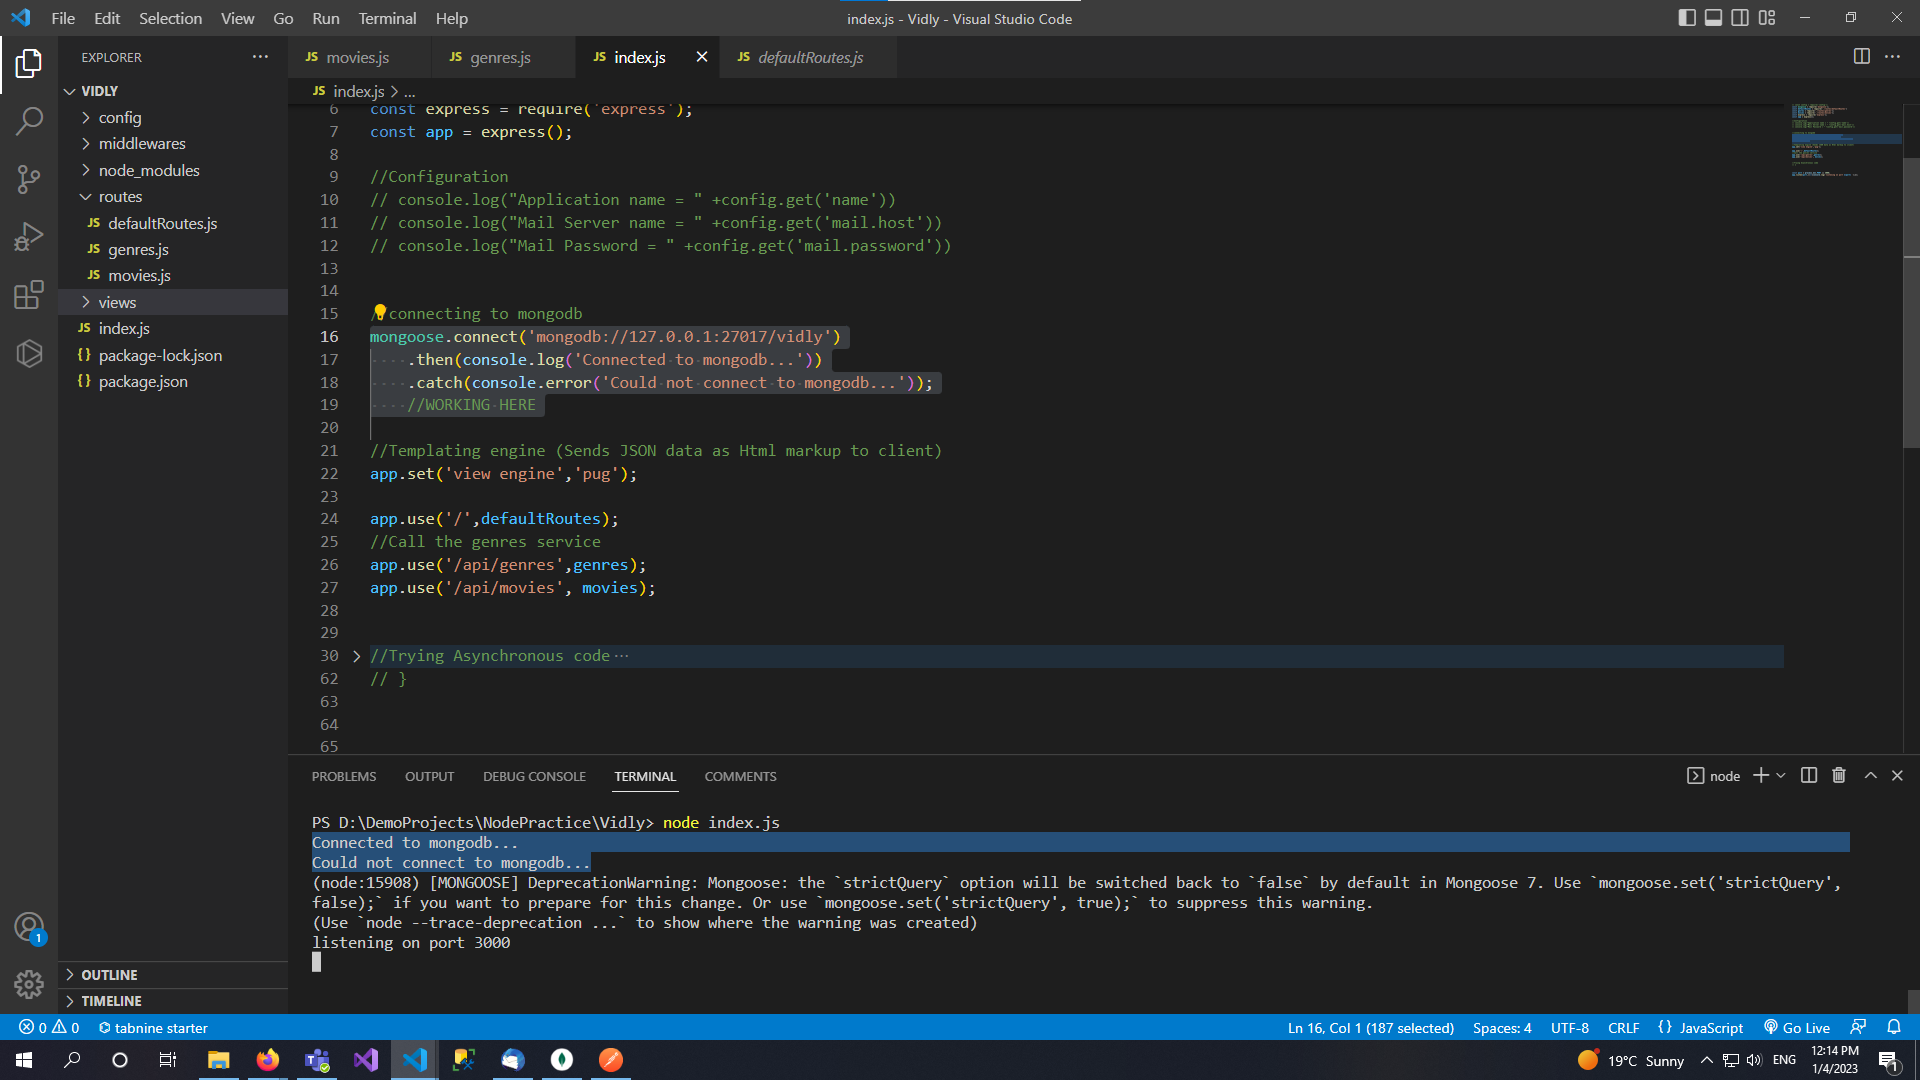Screen dimensions: 1920x1080
Task: Maximize the panel size
Action: [1870, 776]
